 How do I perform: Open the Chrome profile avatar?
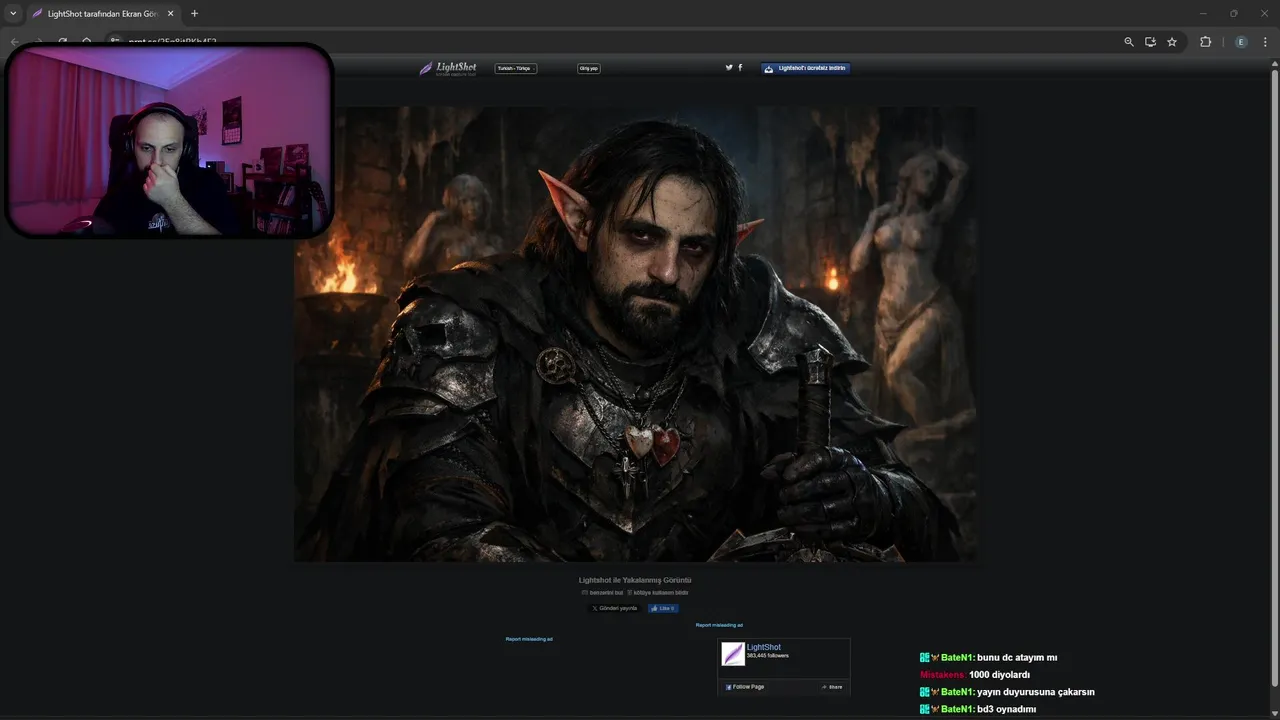[1241, 42]
